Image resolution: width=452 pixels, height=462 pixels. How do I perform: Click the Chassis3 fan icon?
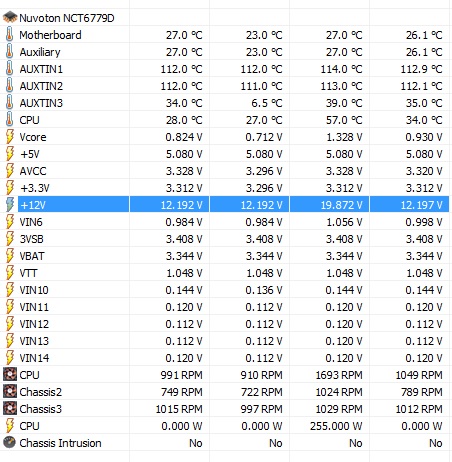(x=10, y=409)
